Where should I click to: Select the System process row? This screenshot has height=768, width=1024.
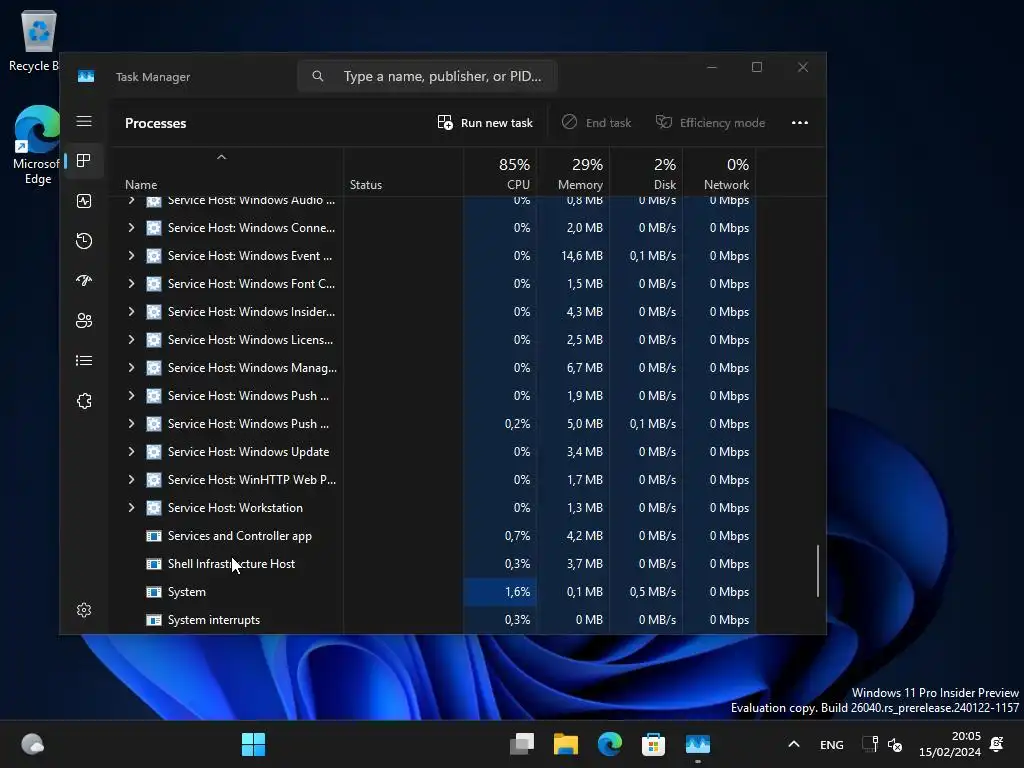click(x=433, y=592)
